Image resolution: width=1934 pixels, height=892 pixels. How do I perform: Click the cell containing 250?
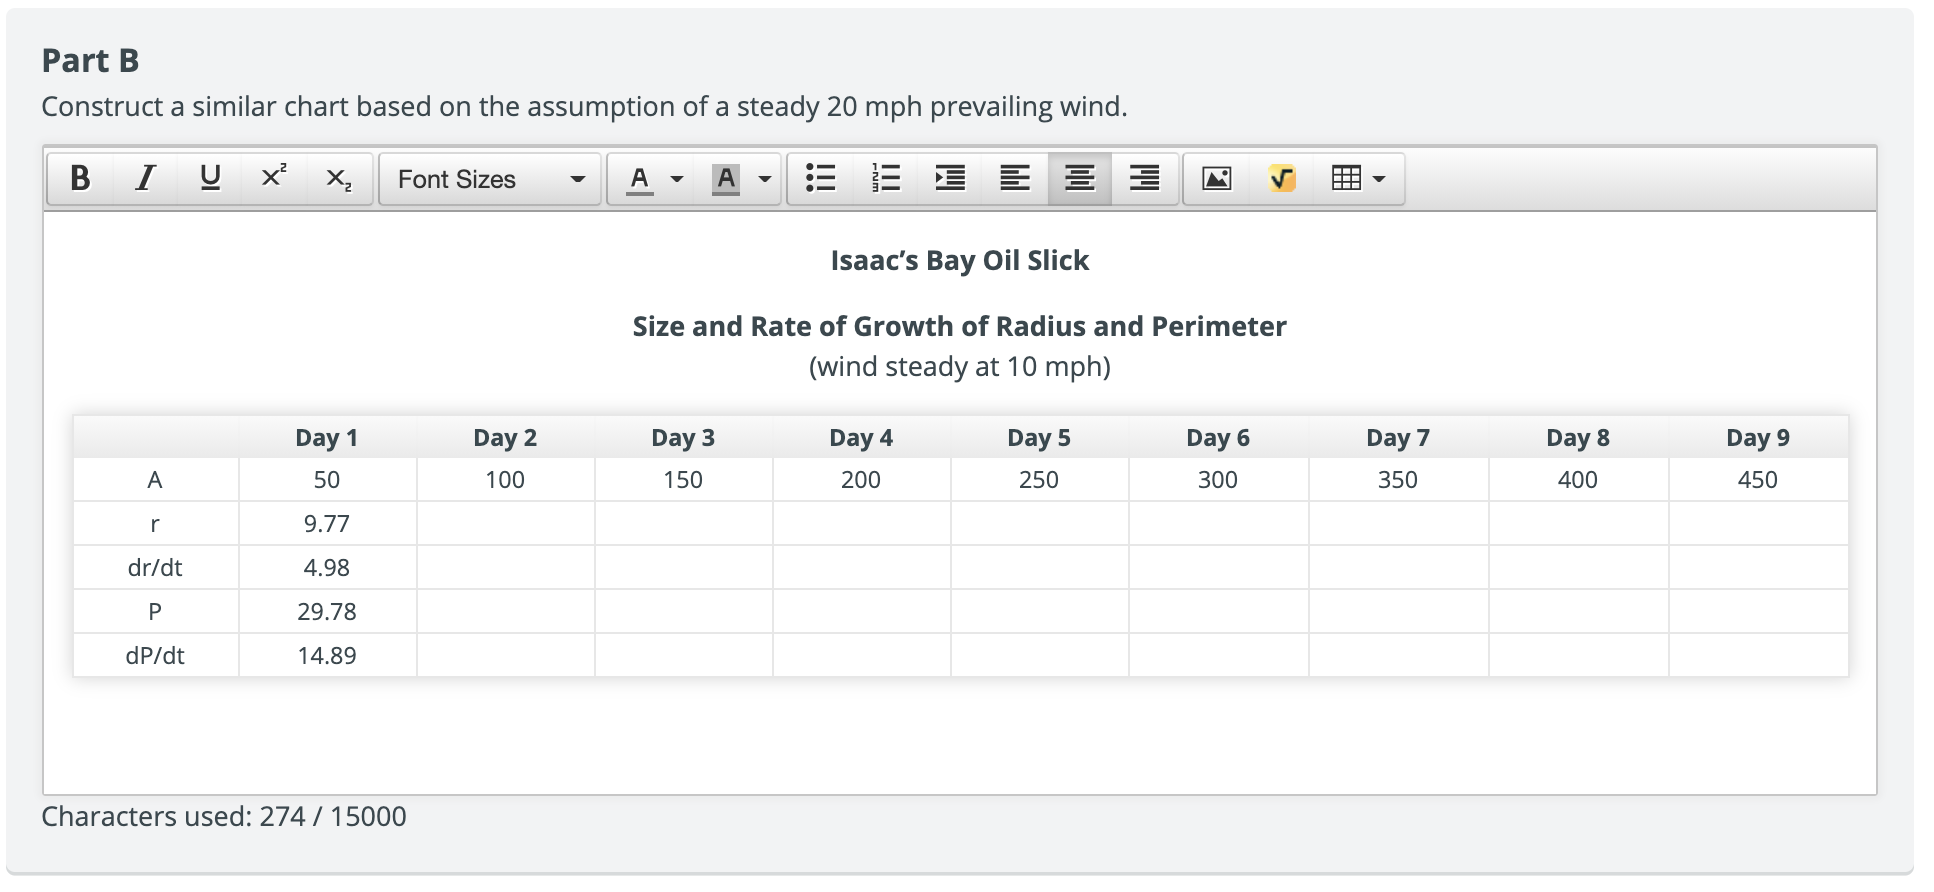[1039, 480]
